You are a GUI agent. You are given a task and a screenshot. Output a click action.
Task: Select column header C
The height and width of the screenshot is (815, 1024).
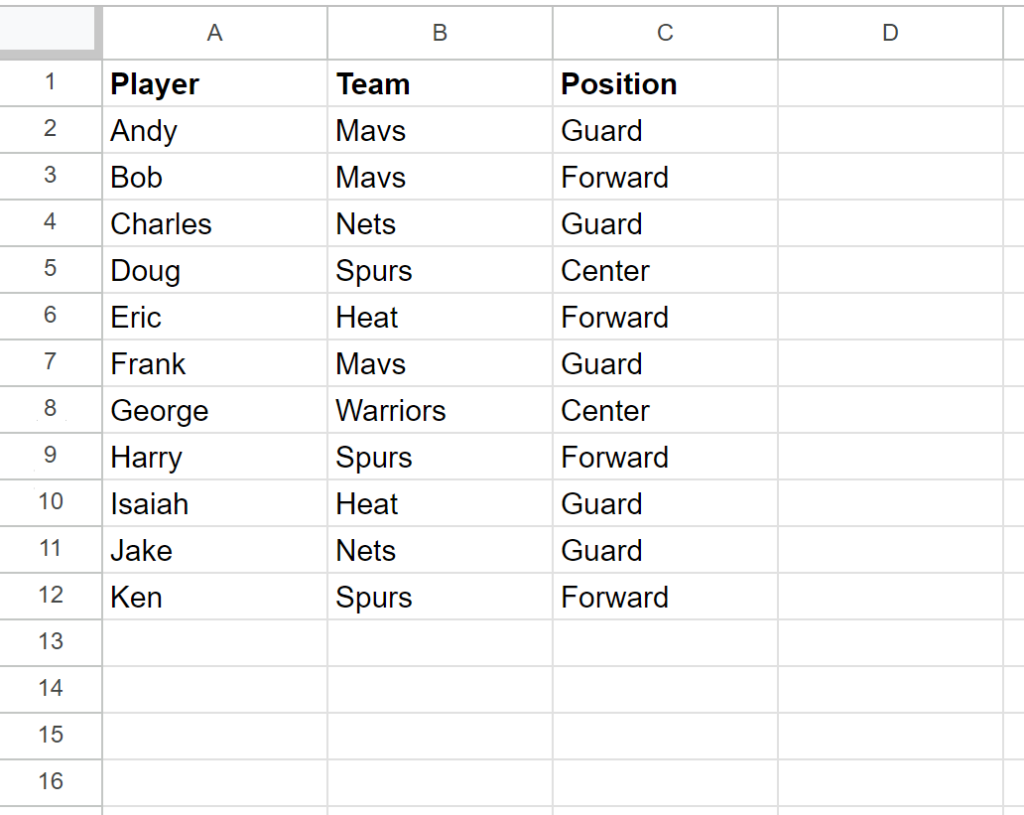[x=664, y=33]
